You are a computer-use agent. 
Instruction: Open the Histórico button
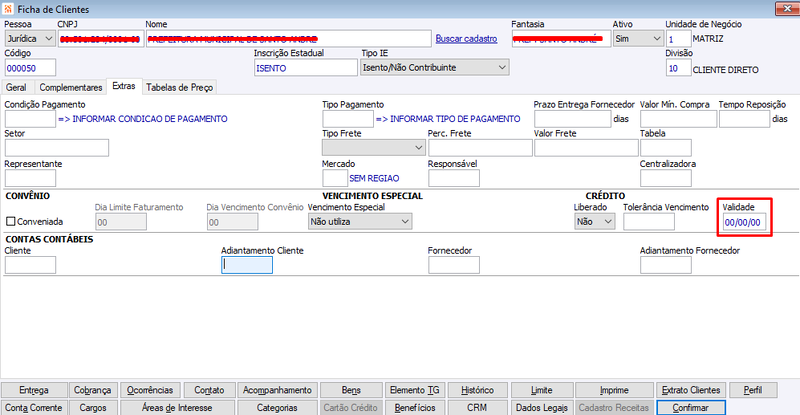click(x=478, y=390)
